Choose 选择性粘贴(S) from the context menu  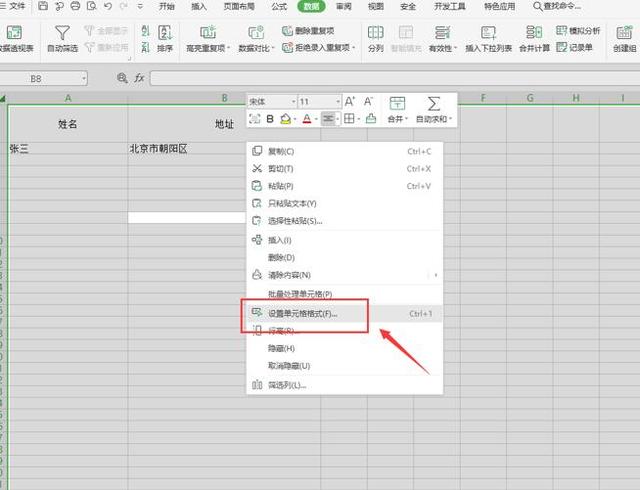pos(345,221)
